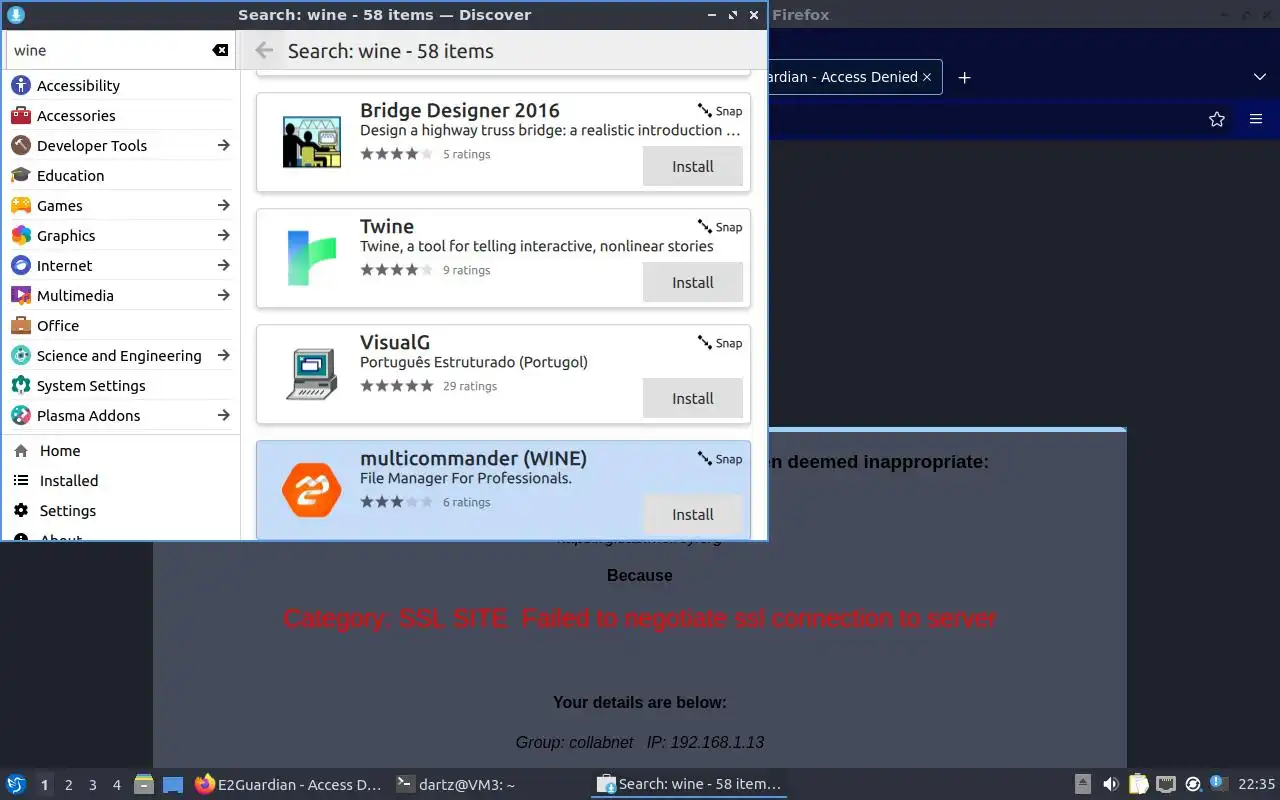Viewport: 1280px width, 800px height.
Task: Open the LXQt application menu
Action: pos(16,785)
